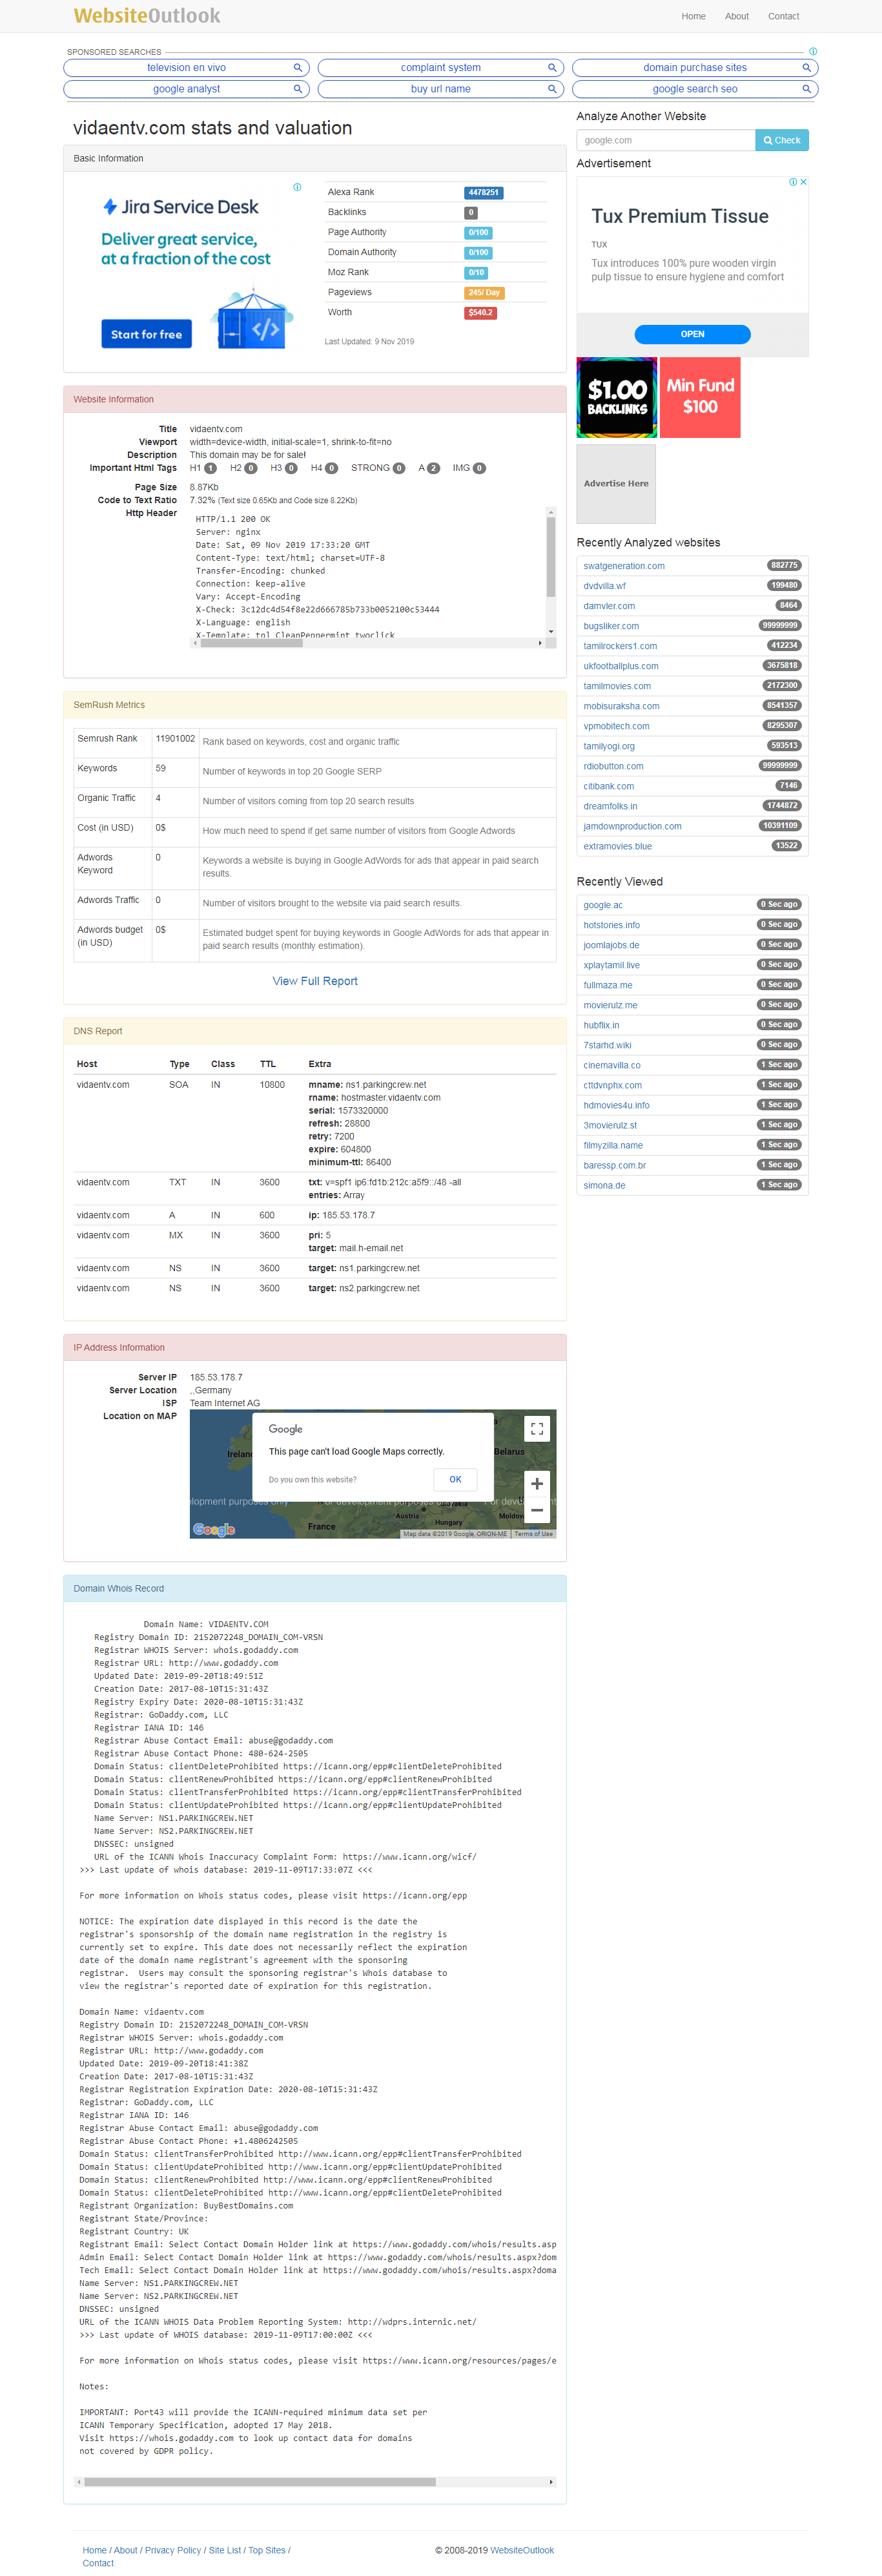Click Terms of Use on map
The height and width of the screenshot is (2576, 882).
533,1534
